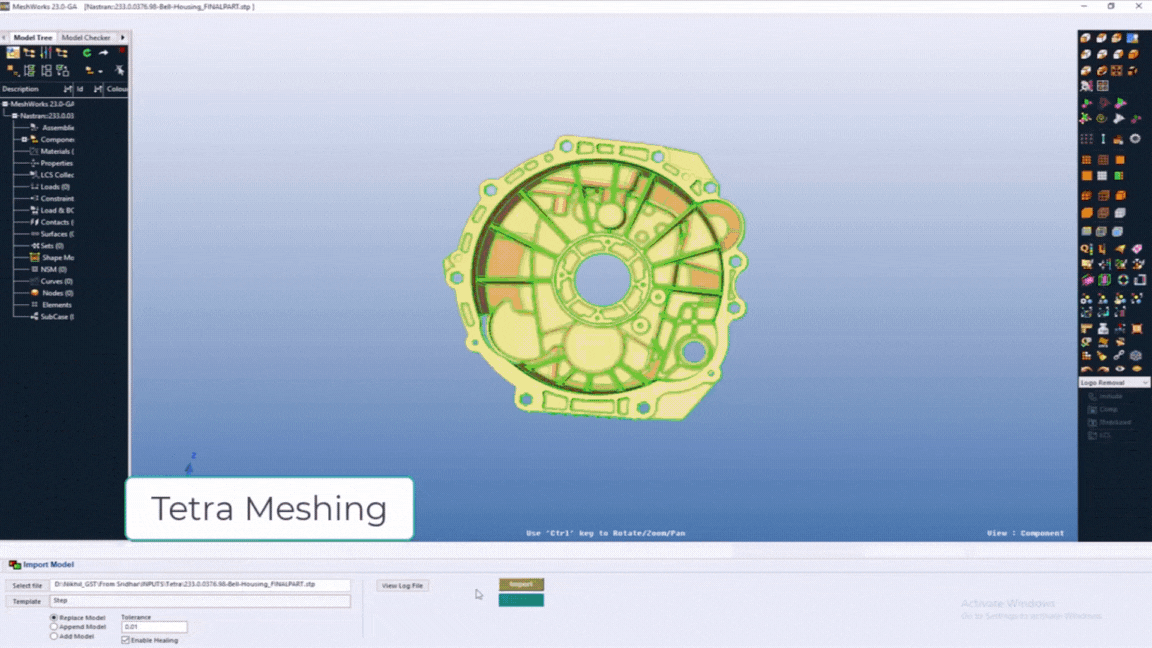Click the Import Model panel icon

[x=14, y=565]
